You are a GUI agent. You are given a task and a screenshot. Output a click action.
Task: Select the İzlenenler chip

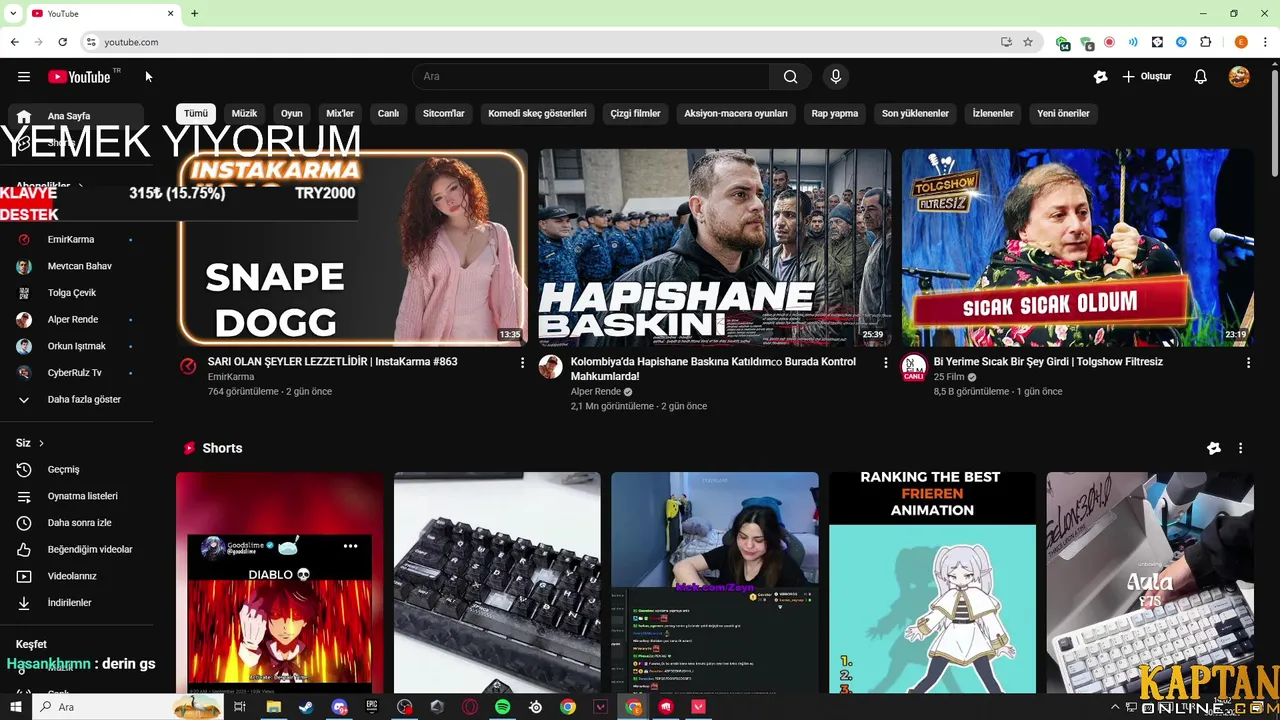coord(993,113)
